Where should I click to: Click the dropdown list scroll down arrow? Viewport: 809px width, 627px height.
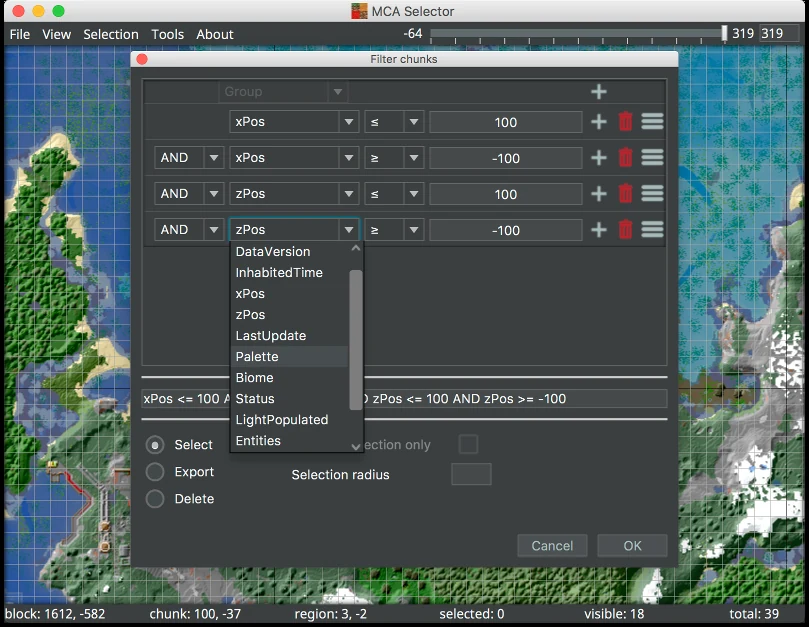click(355, 446)
